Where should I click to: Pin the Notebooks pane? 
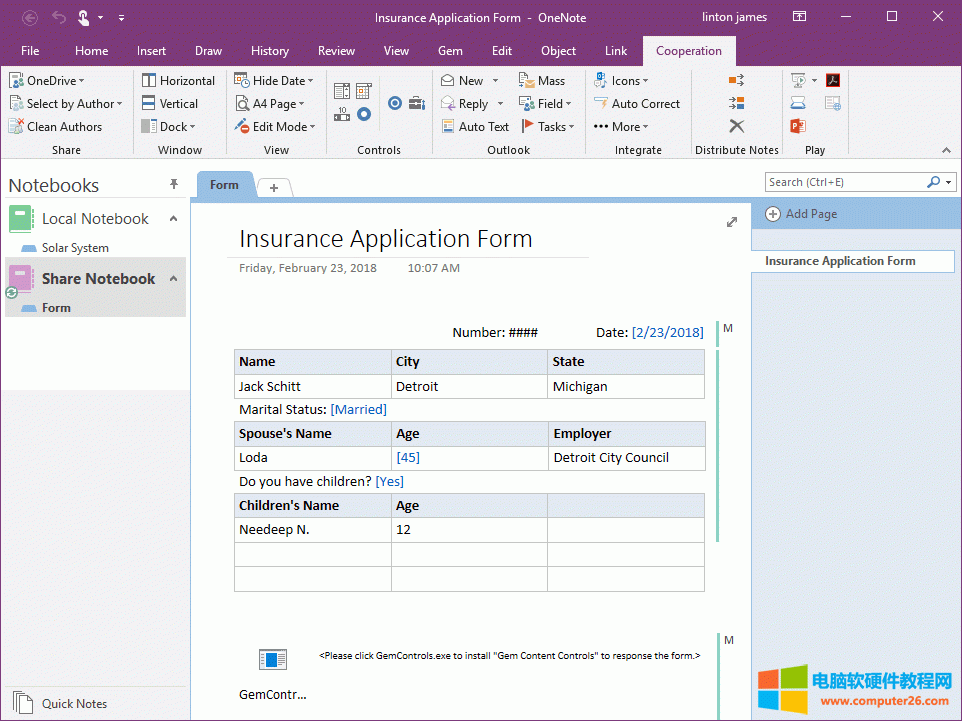tap(174, 184)
